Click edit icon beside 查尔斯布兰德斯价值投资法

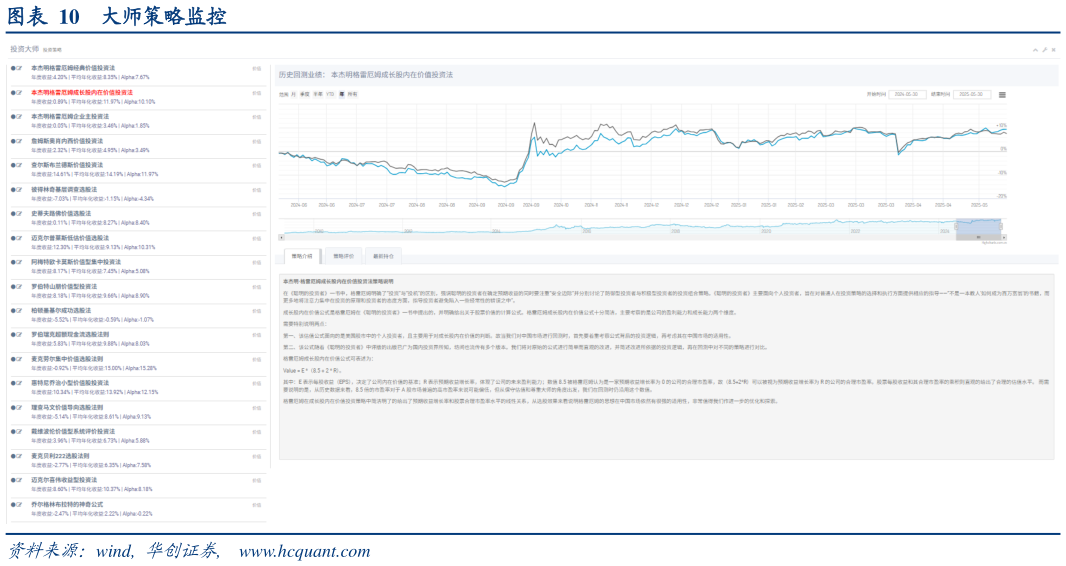pos(19,165)
